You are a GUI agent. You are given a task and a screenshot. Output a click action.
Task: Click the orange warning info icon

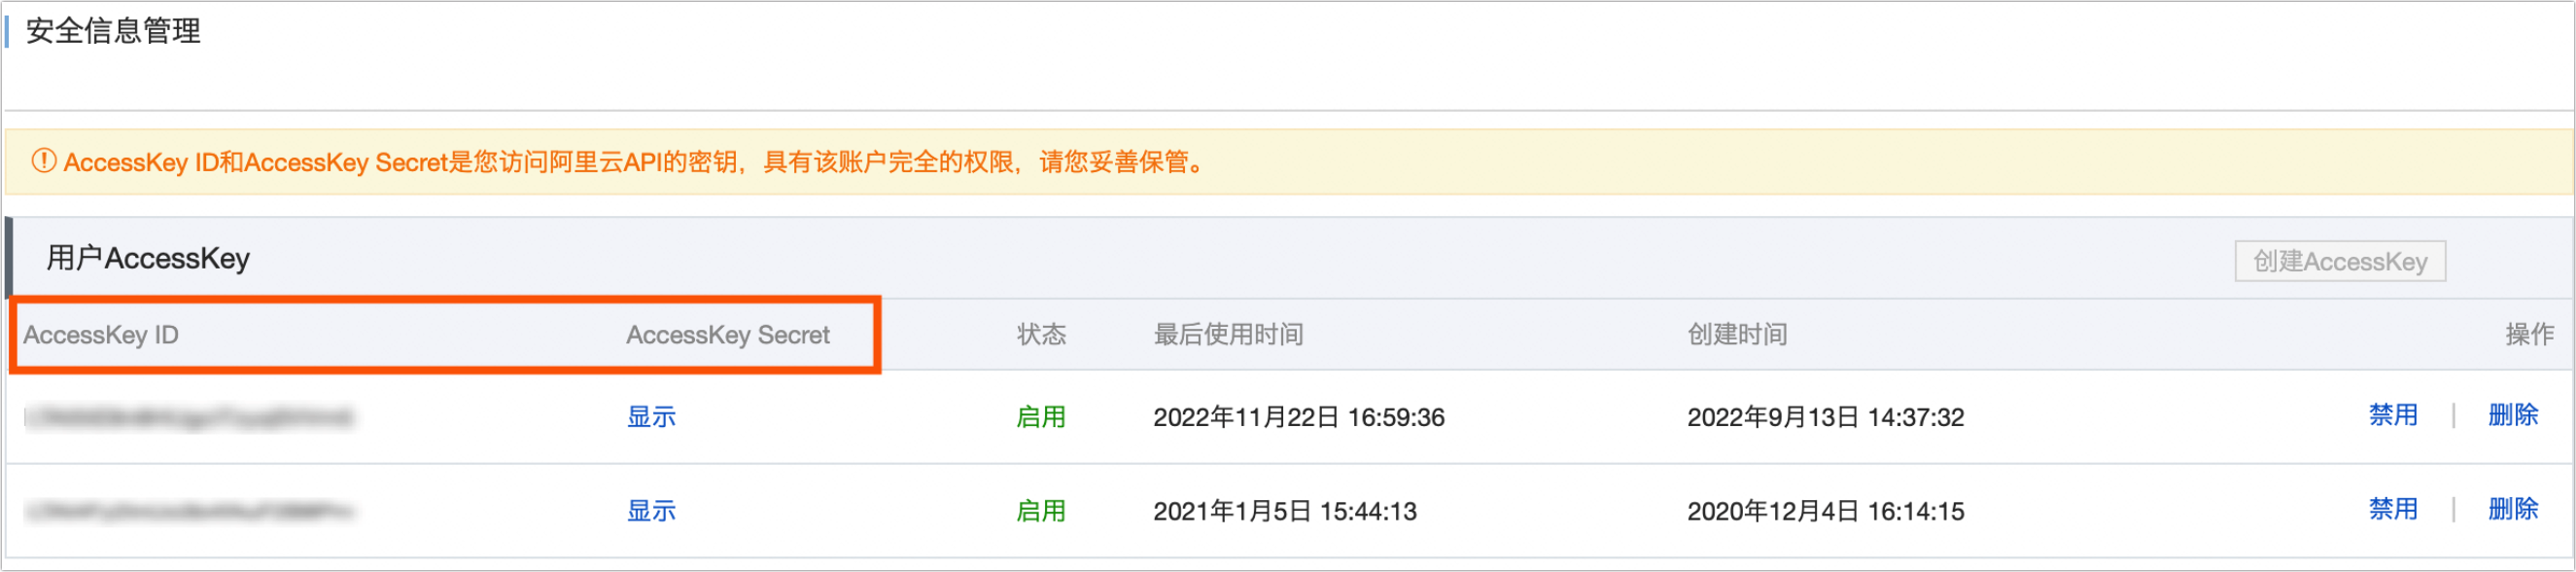click(x=43, y=161)
